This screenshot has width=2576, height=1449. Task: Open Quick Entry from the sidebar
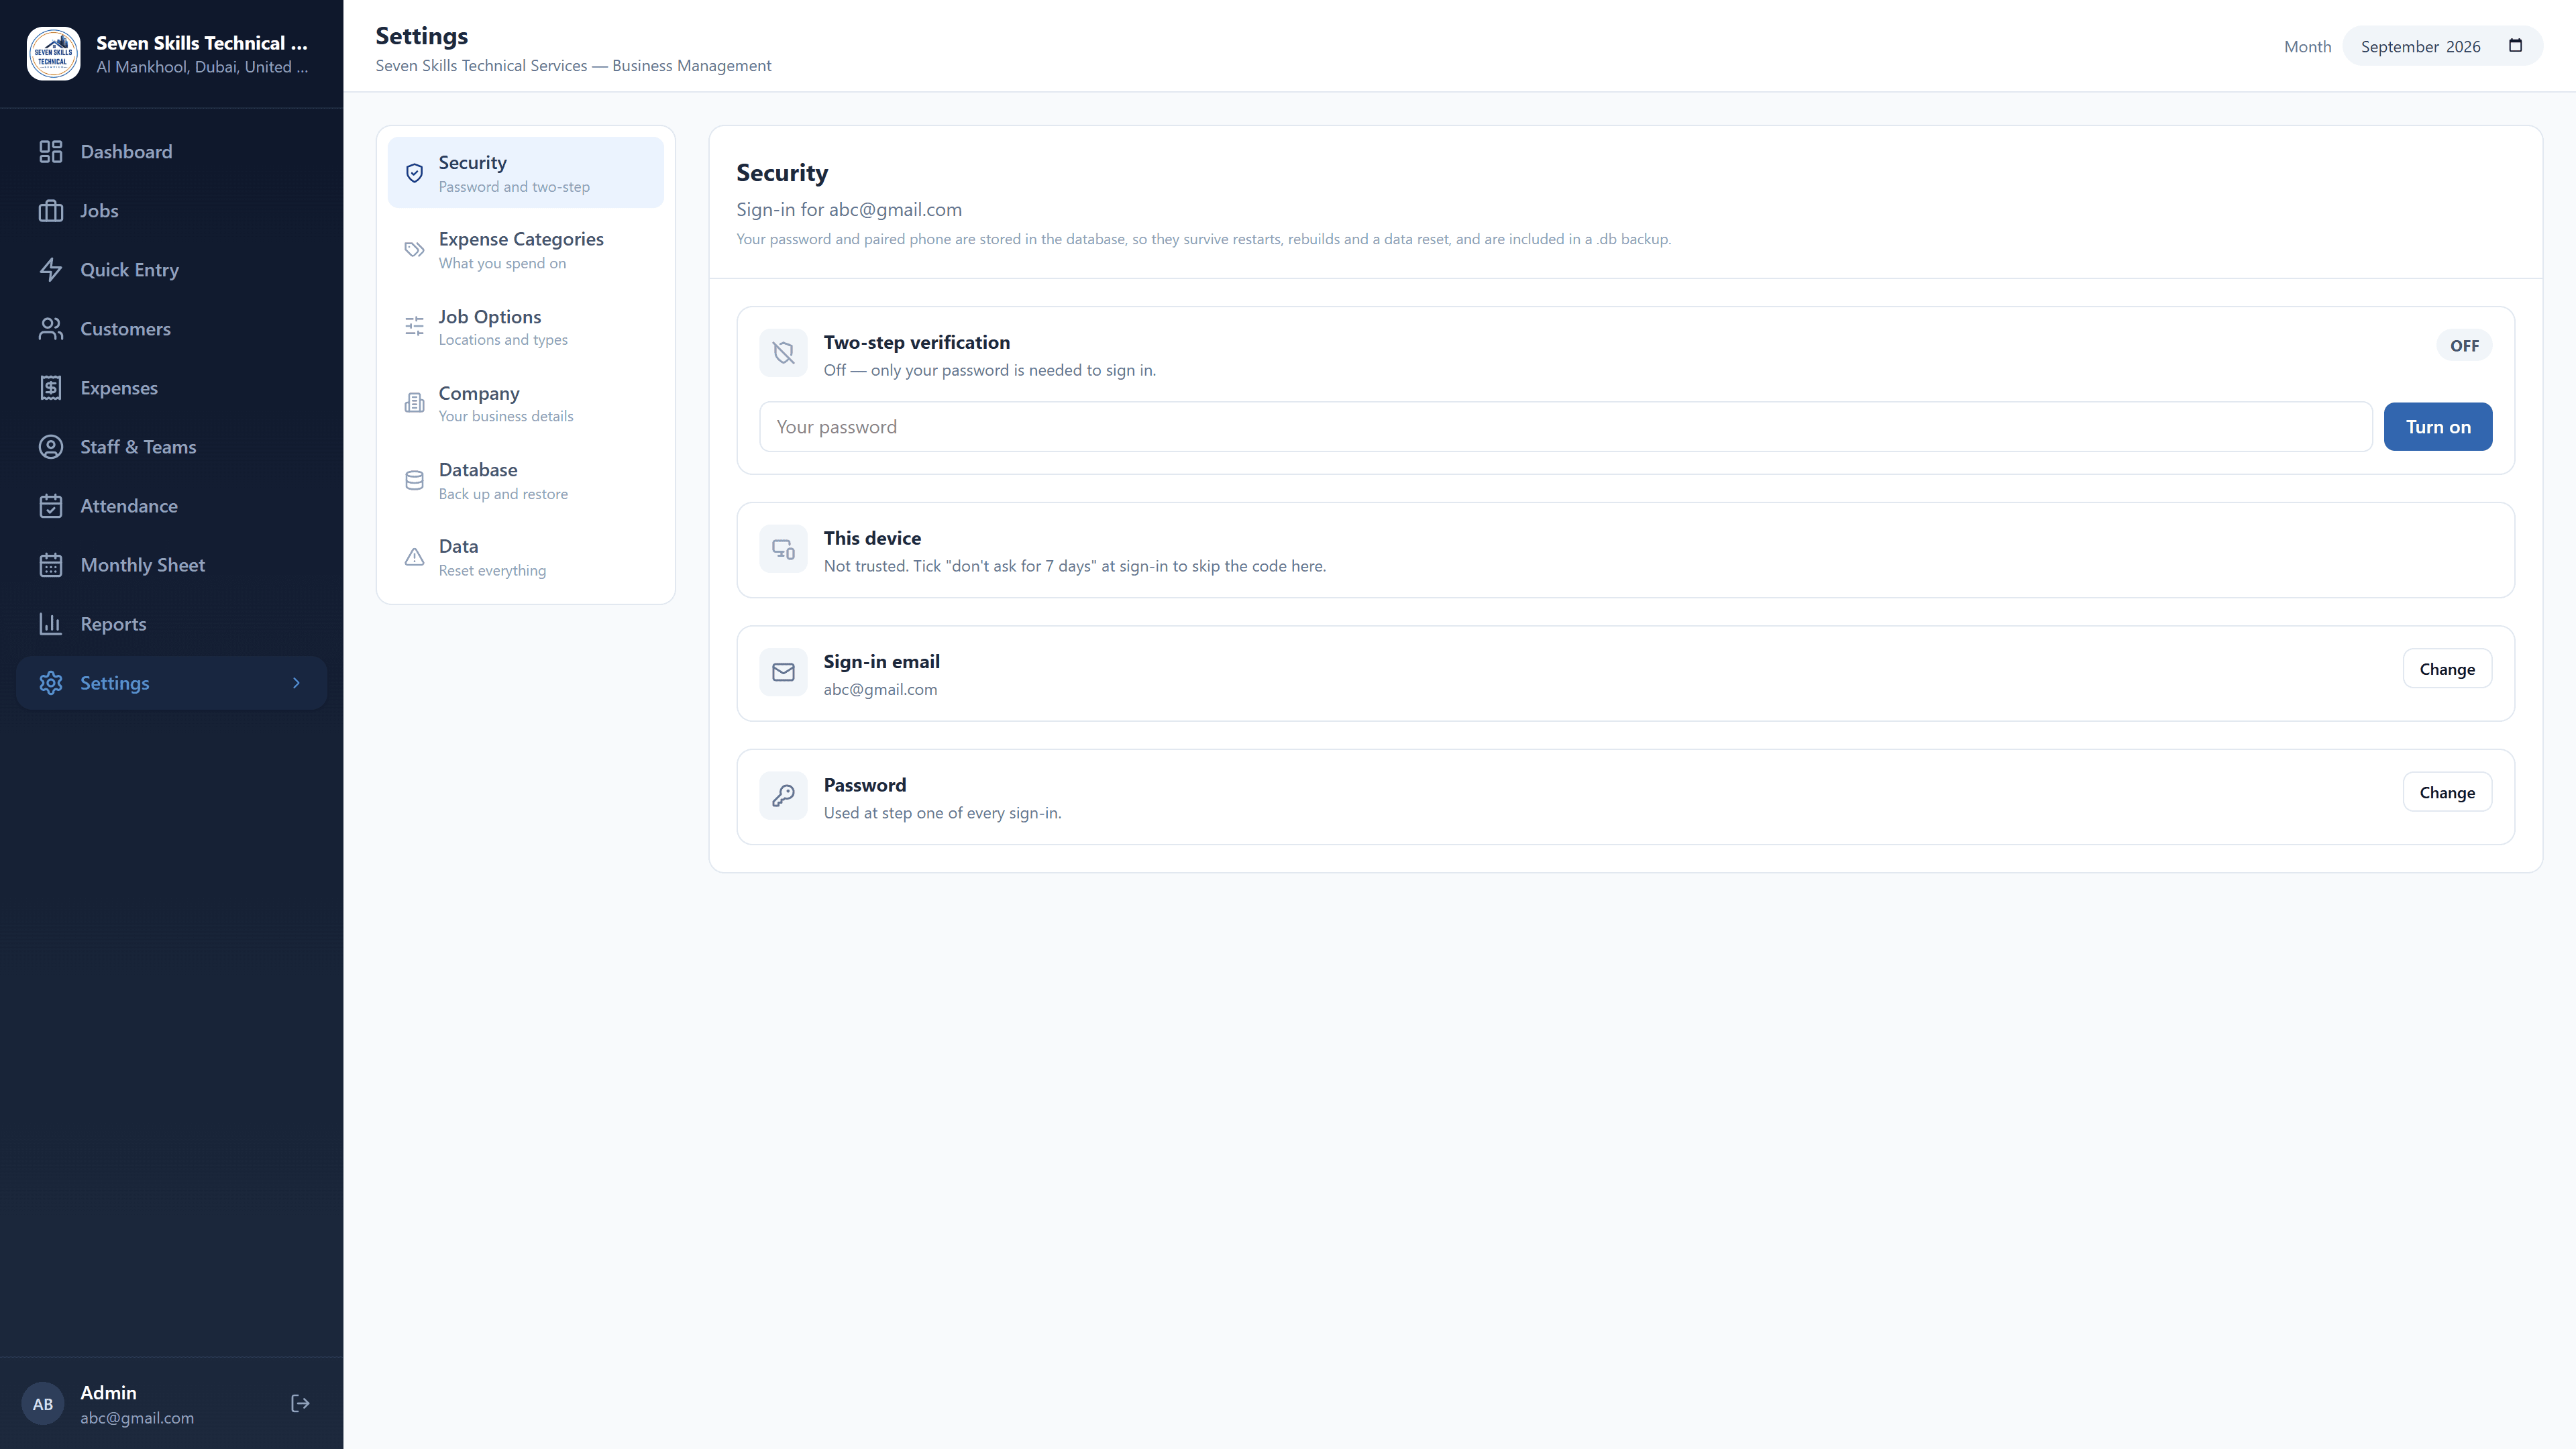pos(171,270)
